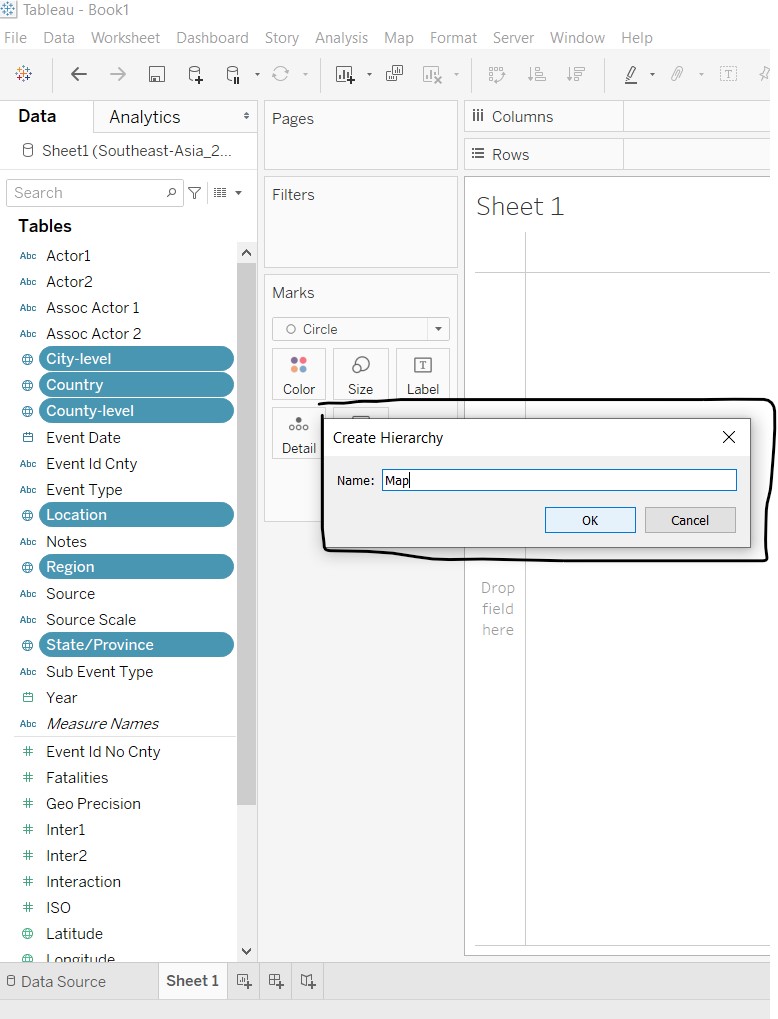Cancel the Create Hierarchy dialog
This screenshot has height=1019, width=778.
690,520
